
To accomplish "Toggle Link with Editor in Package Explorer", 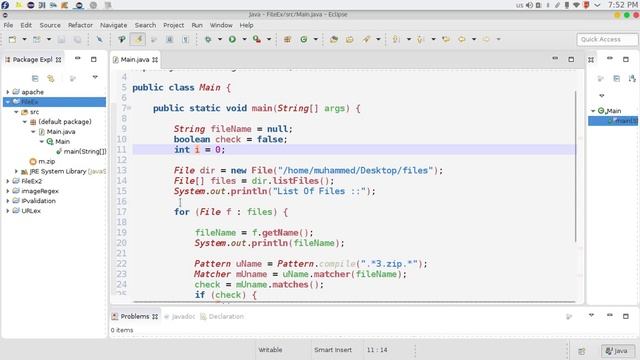I will coord(51,78).
